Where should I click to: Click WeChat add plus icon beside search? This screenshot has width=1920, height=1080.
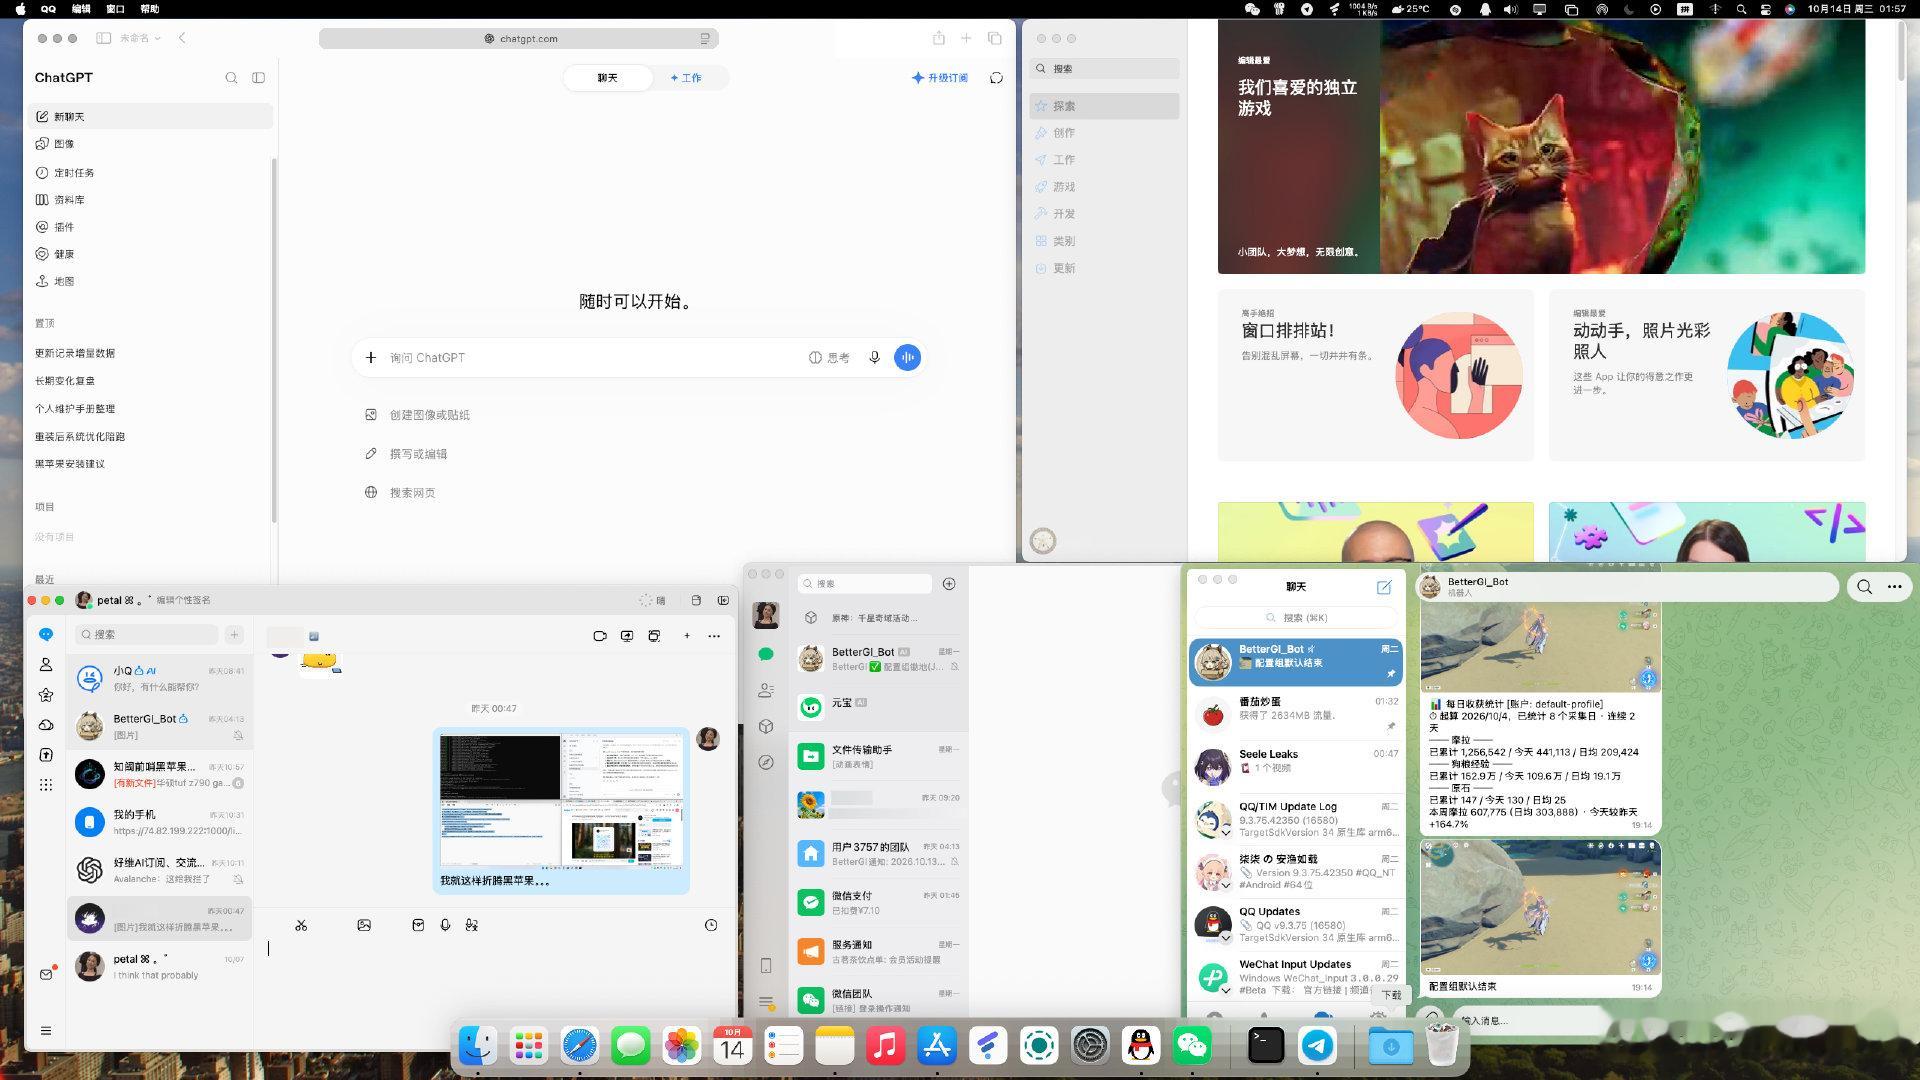pyautogui.click(x=949, y=584)
